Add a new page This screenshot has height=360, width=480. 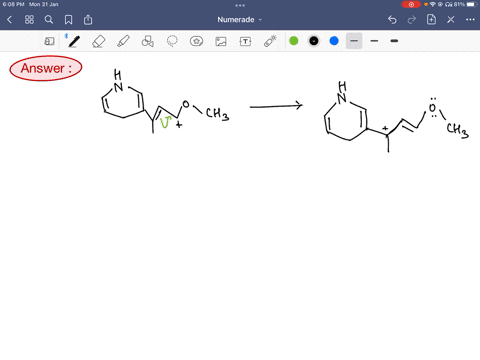pos(431,20)
